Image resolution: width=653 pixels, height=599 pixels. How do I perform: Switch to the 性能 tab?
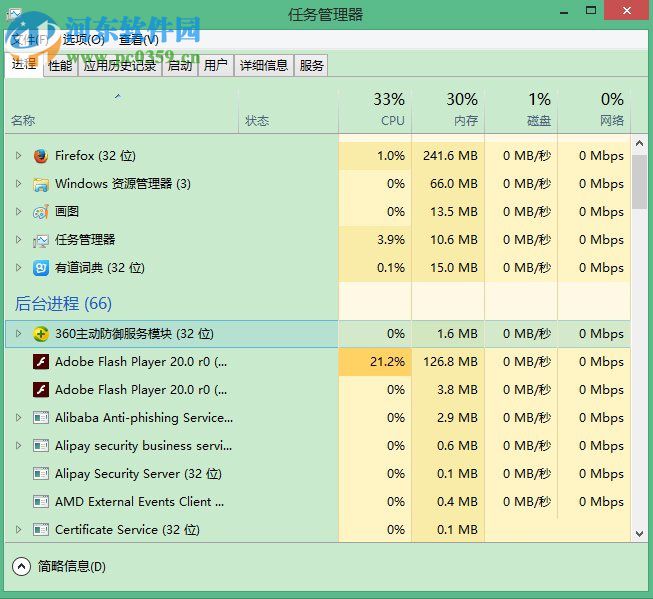click(60, 65)
